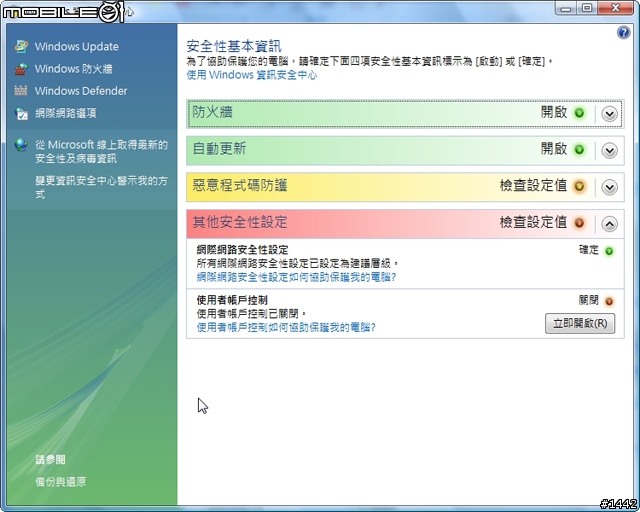640x512 pixels.
Task: Click the Windows Update shield icon
Action: [21, 47]
